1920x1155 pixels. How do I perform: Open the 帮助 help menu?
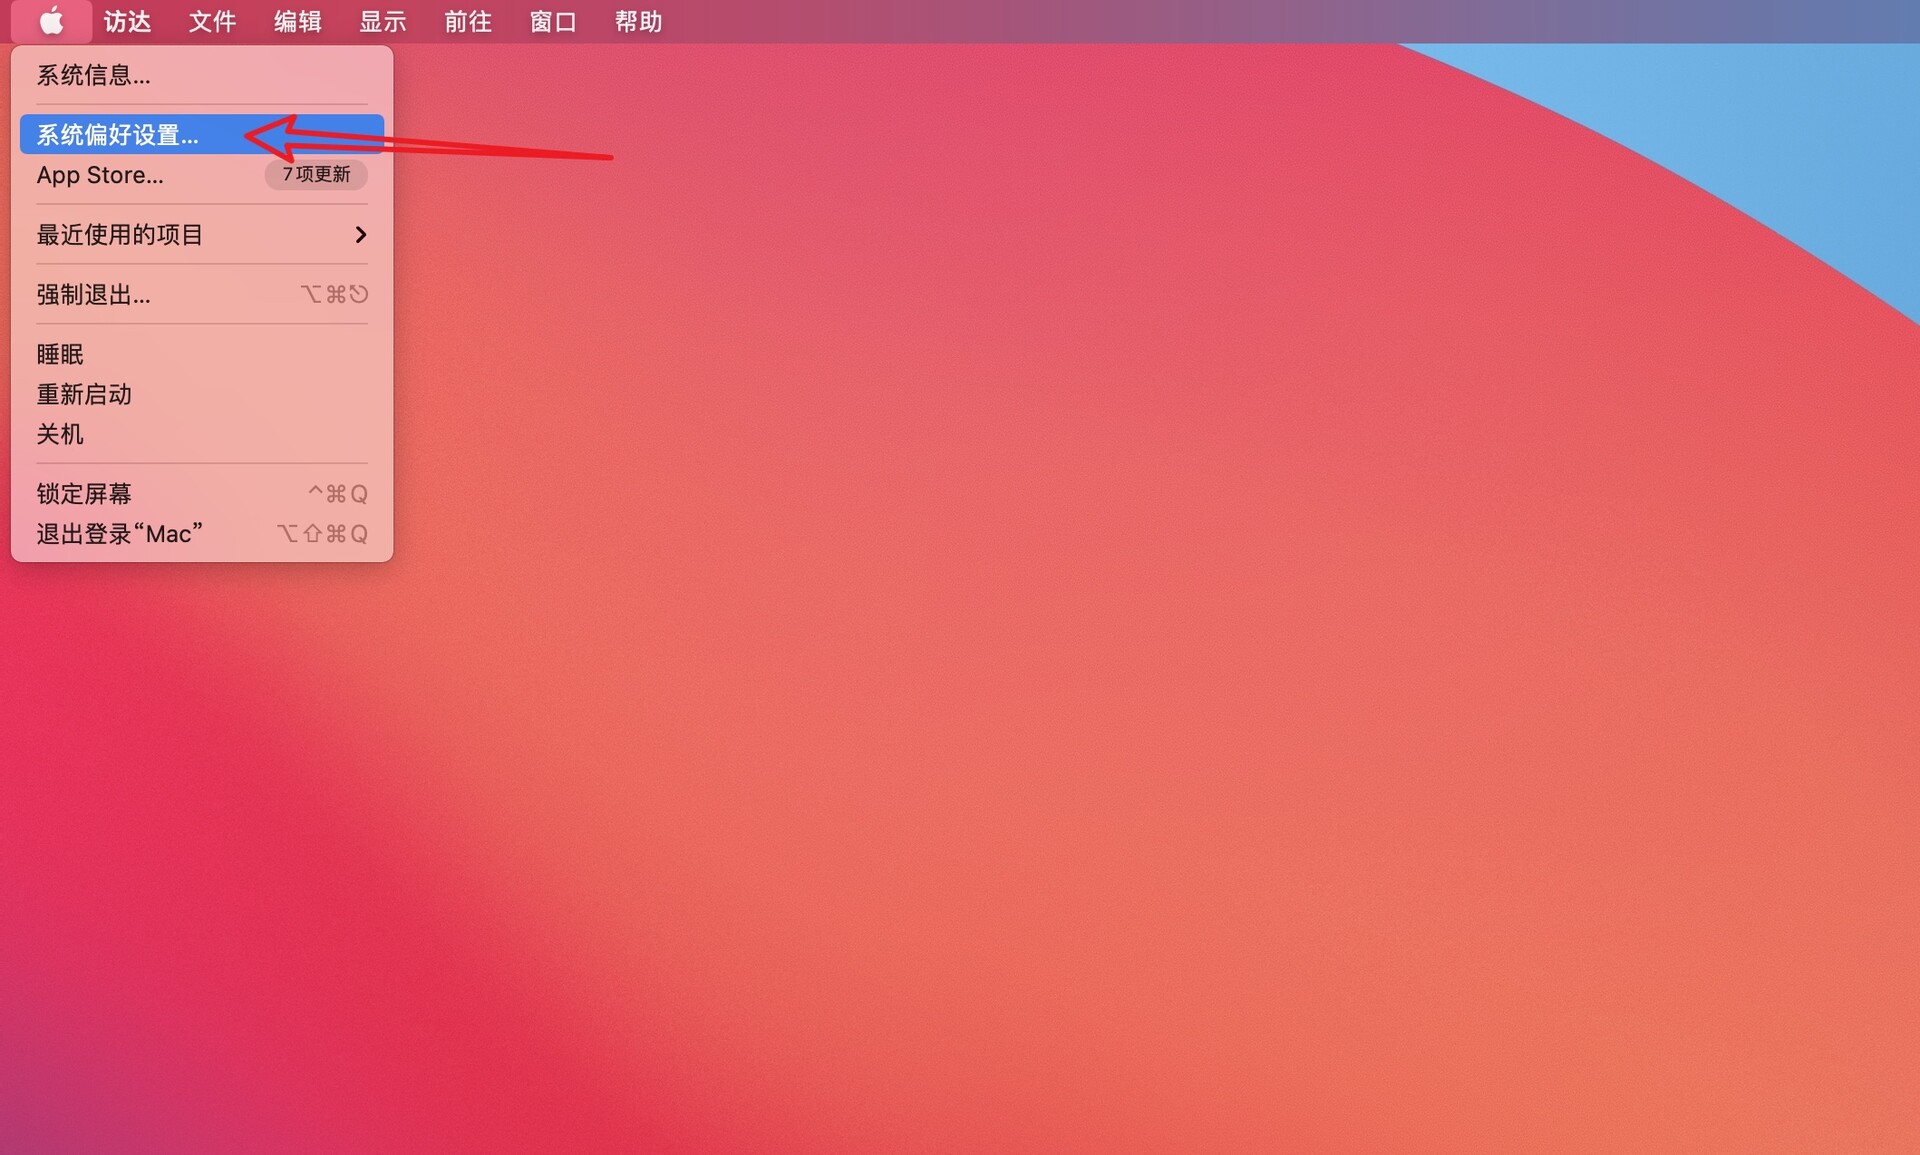tap(638, 21)
